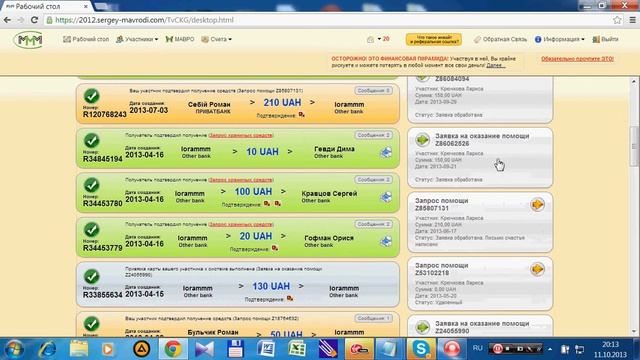The width and height of the screenshot is (640, 360).
Task: Open red link in order R34453780 header
Action: coord(240,180)
